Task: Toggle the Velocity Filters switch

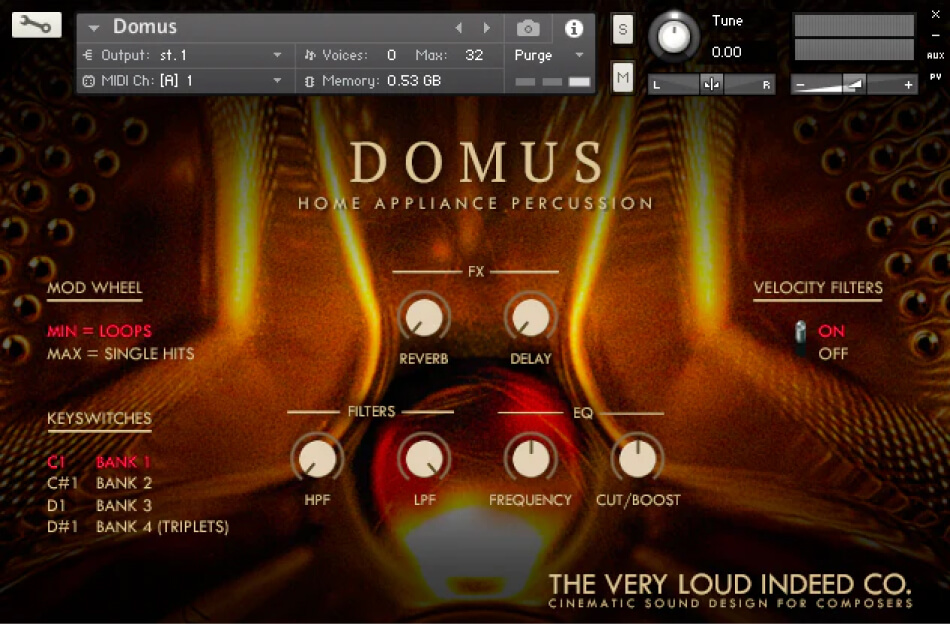Action: [800, 339]
